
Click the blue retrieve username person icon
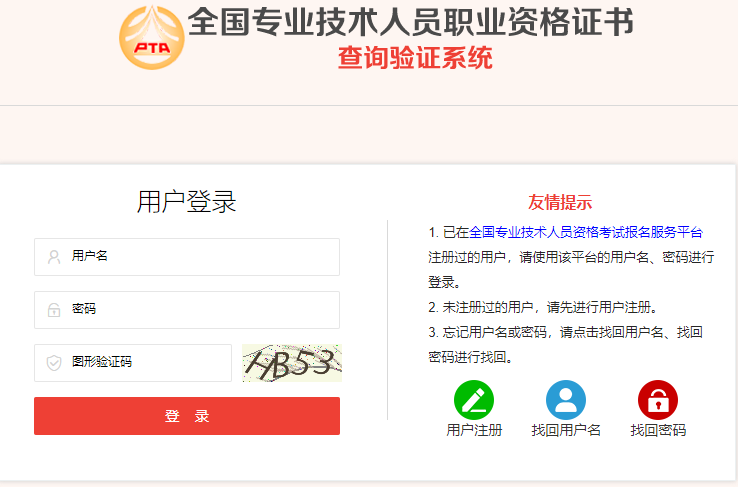(x=566, y=400)
